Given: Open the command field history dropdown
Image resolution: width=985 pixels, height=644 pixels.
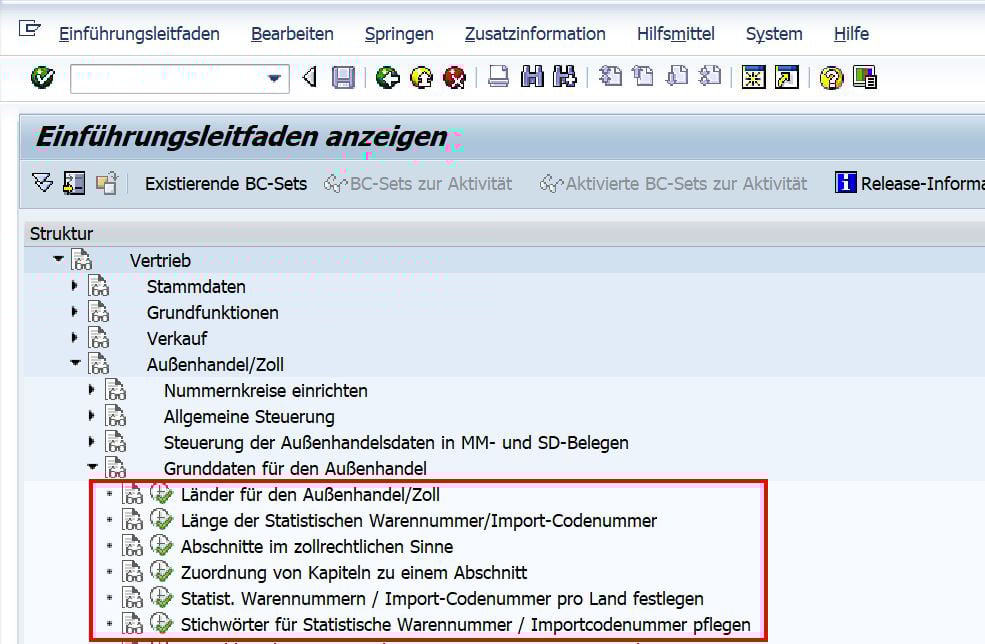Looking at the screenshot, I should pyautogui.click(x=274, y=77).
